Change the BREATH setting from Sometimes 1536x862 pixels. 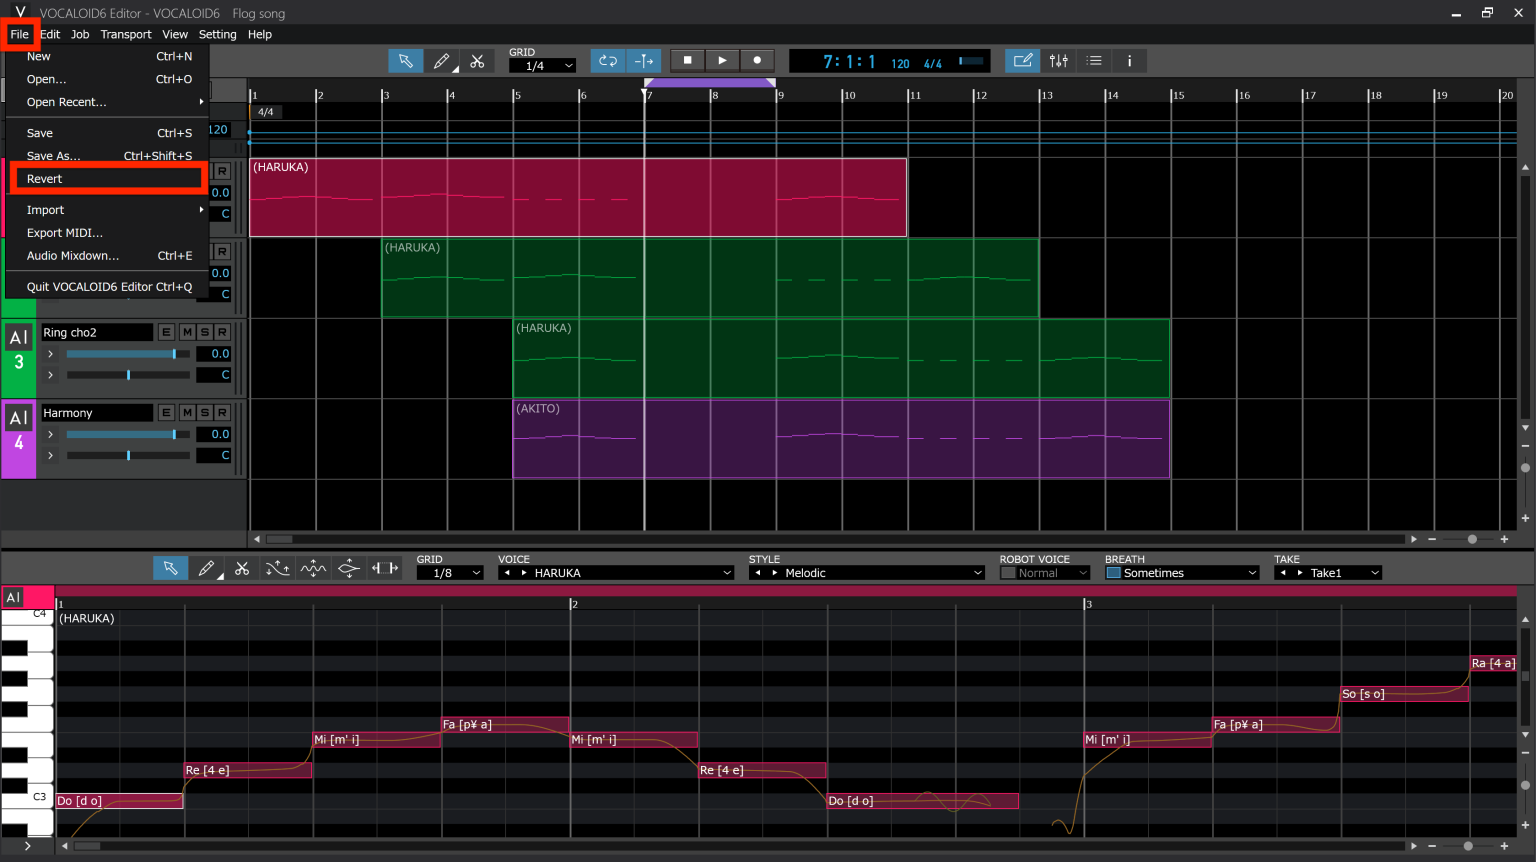(1181, 572)
